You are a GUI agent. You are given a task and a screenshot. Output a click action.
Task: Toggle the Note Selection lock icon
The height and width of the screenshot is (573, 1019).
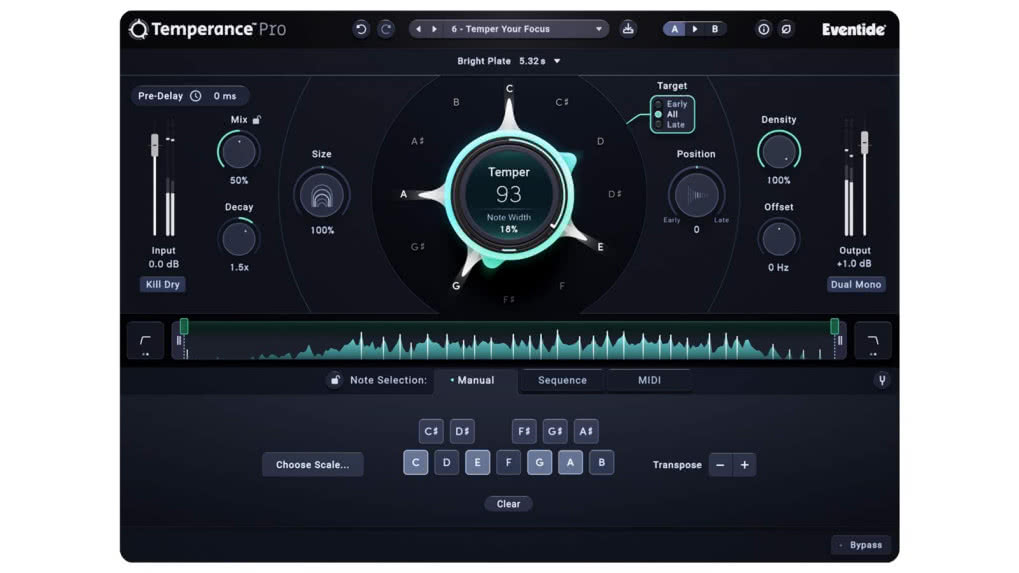335,380
